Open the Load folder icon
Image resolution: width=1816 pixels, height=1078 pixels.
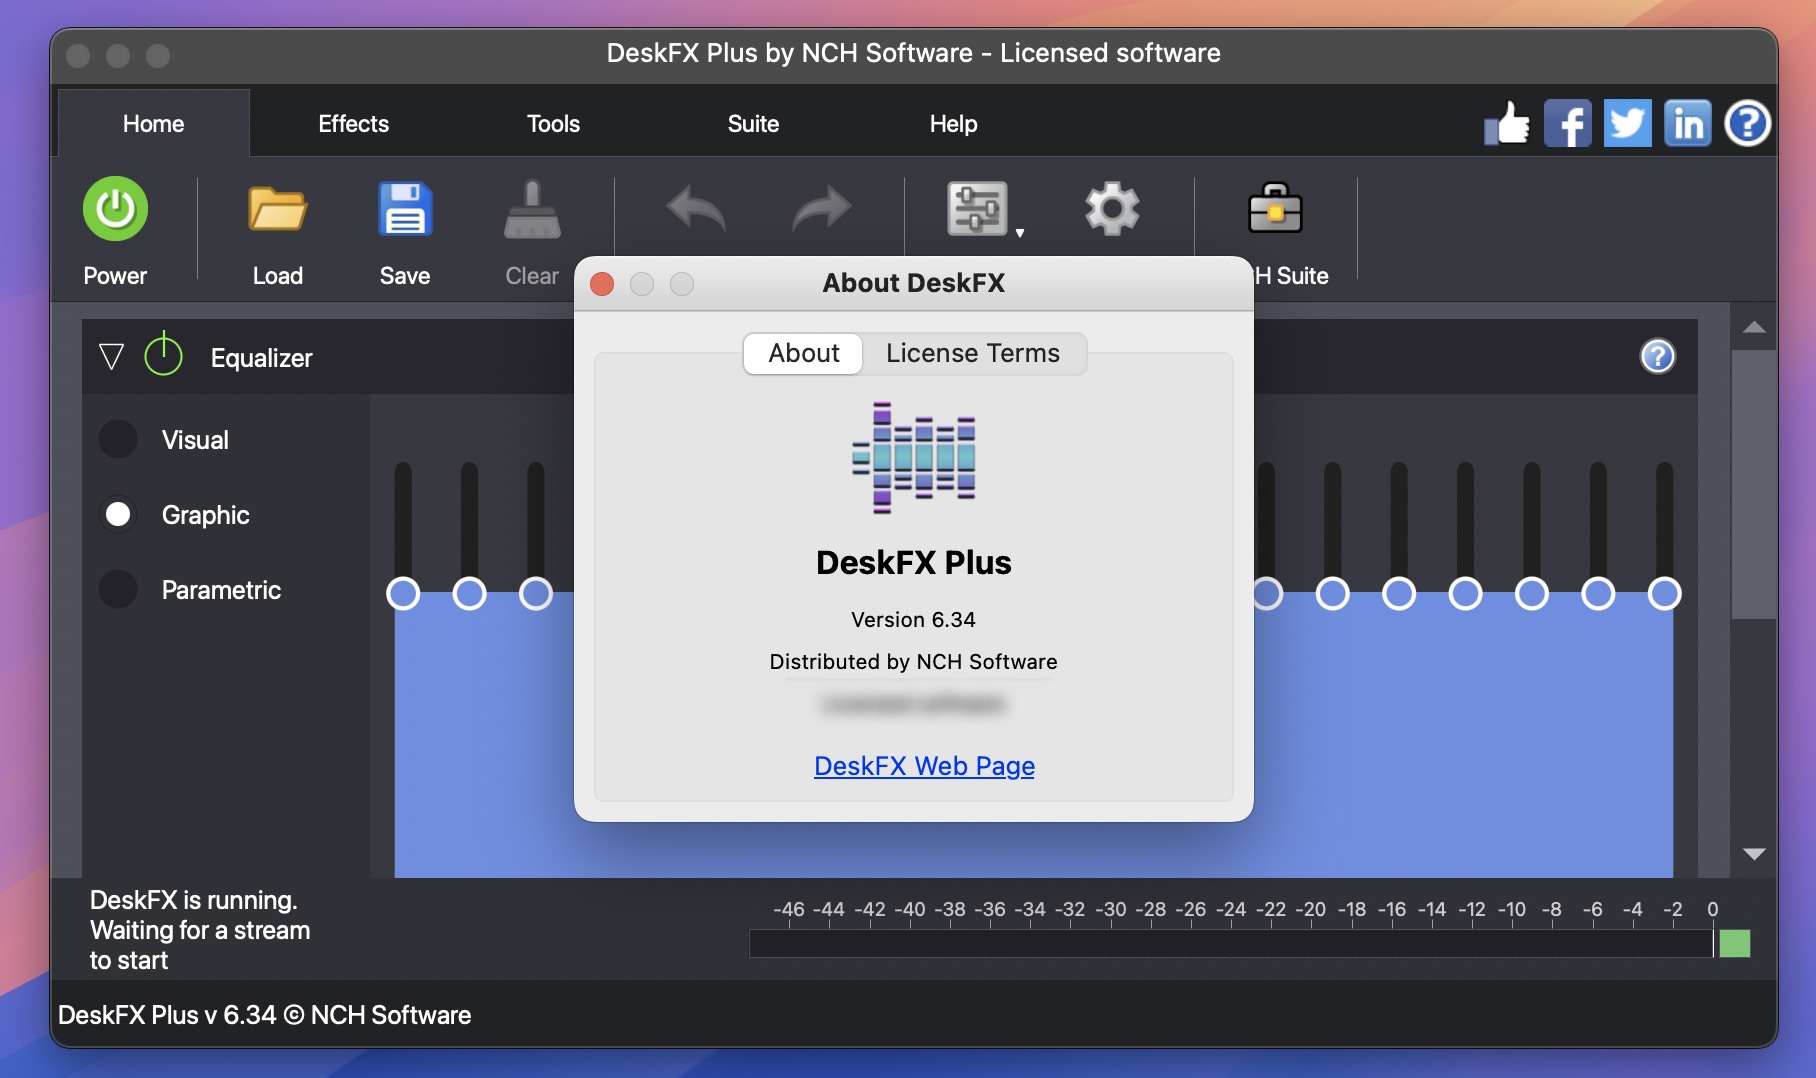pyautogui.click(x=277, y=209)
